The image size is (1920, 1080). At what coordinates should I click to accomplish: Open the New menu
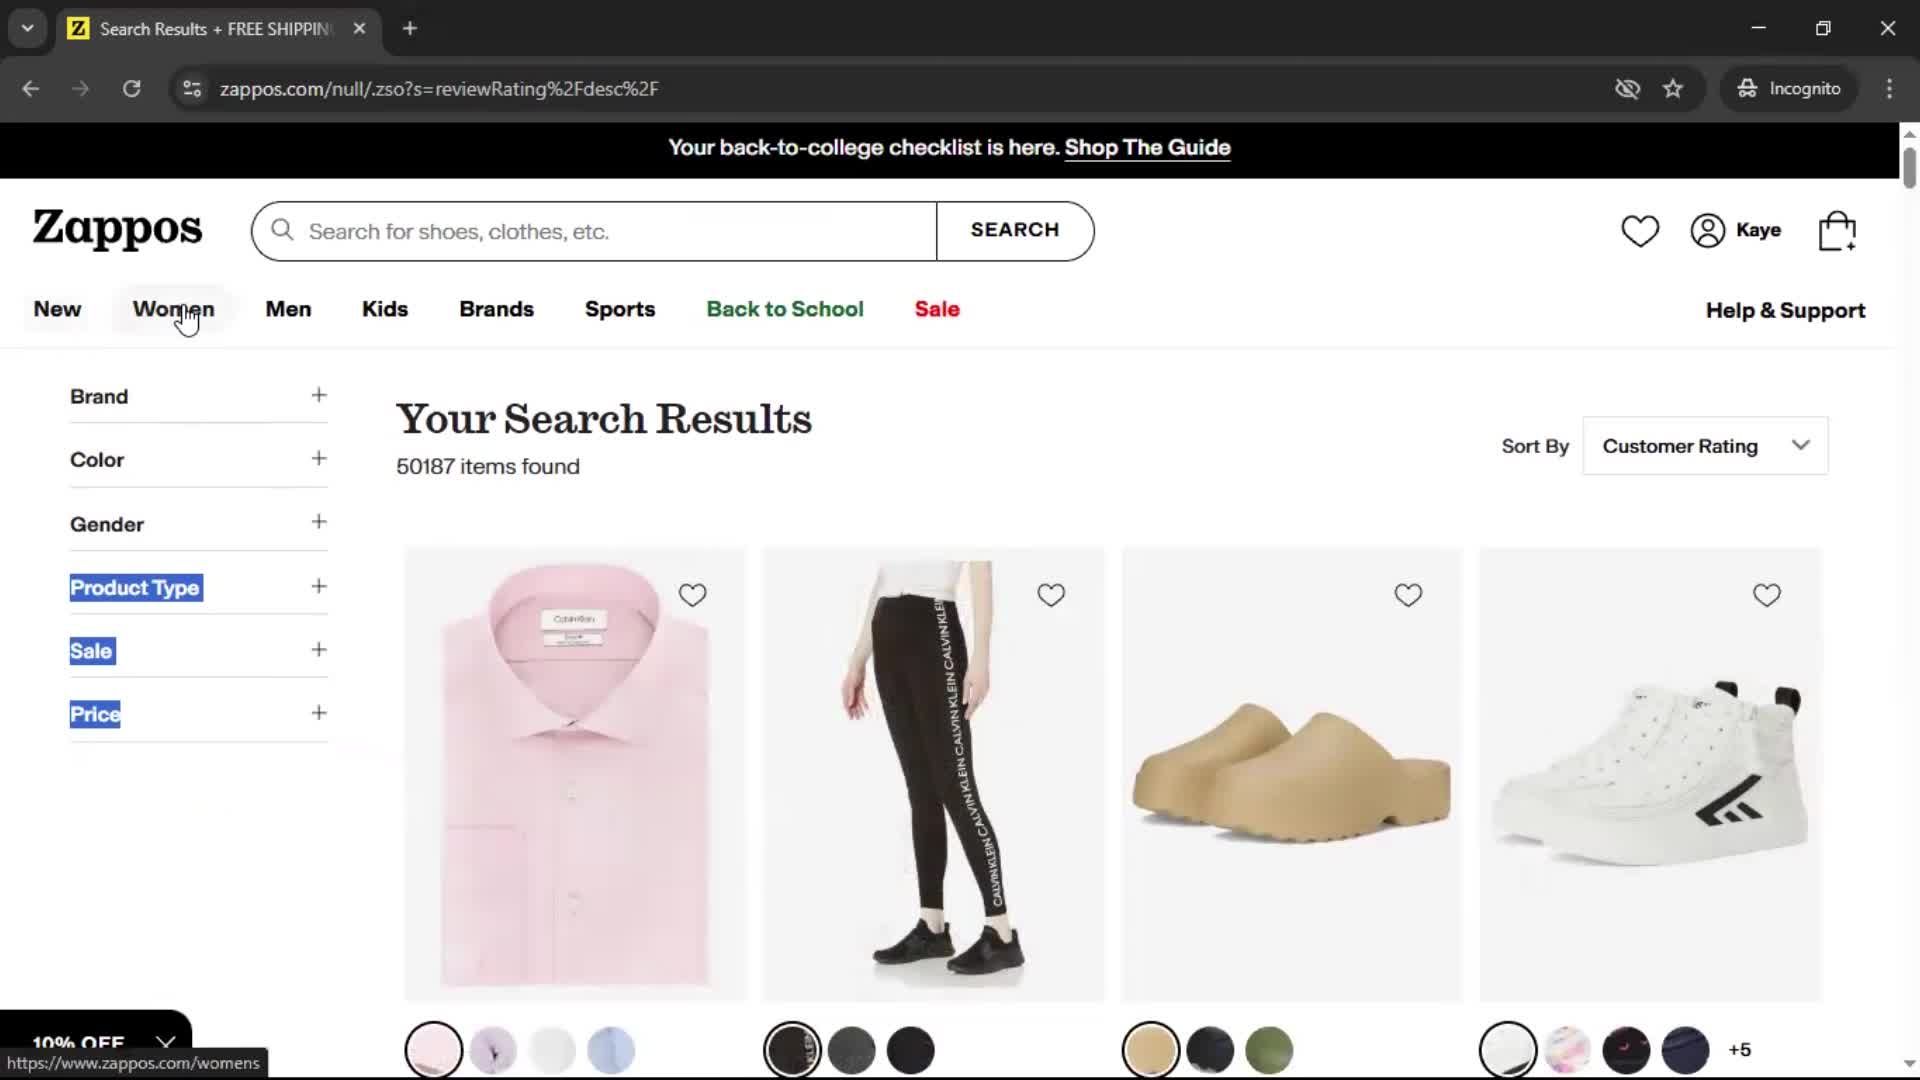tap(57, 309)
